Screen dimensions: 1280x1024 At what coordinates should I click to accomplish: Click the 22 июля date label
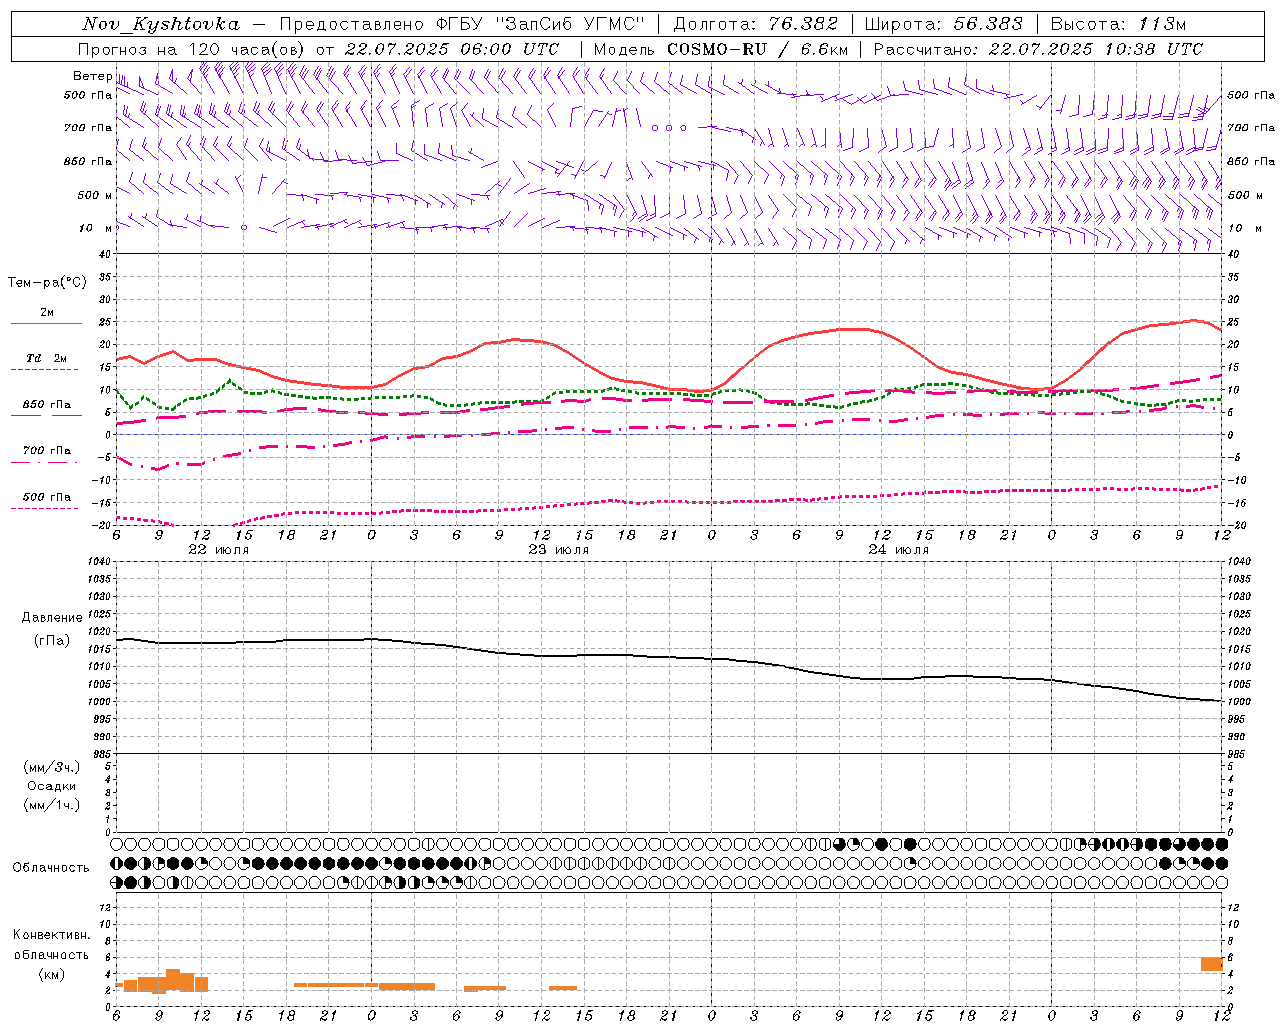[219, 550]
